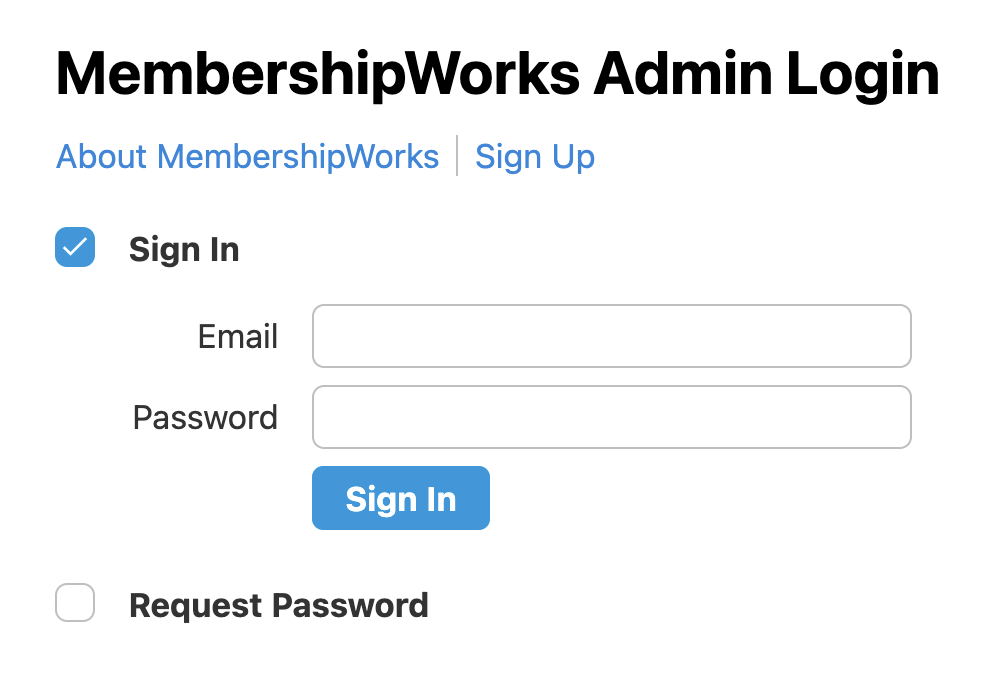This screenshot has width=994, height=678.
Task: Click the MembershipWorks Admin Login heading
Action: point(497,75)
